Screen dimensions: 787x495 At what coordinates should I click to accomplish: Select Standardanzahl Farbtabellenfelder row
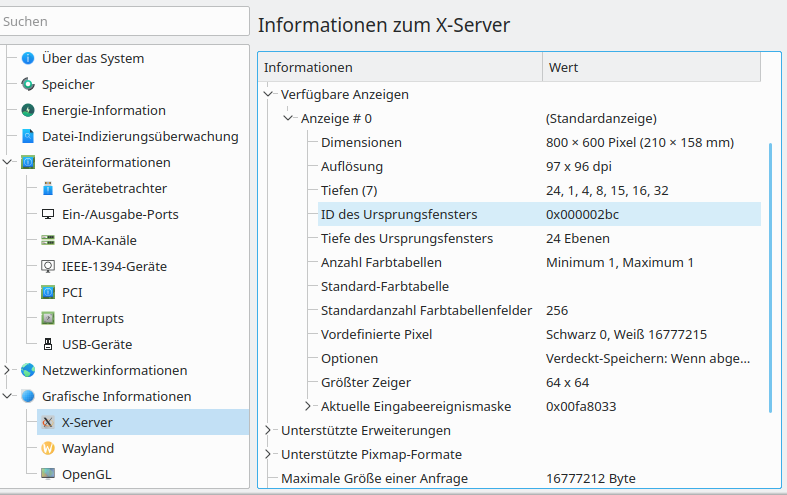point(540,310)
